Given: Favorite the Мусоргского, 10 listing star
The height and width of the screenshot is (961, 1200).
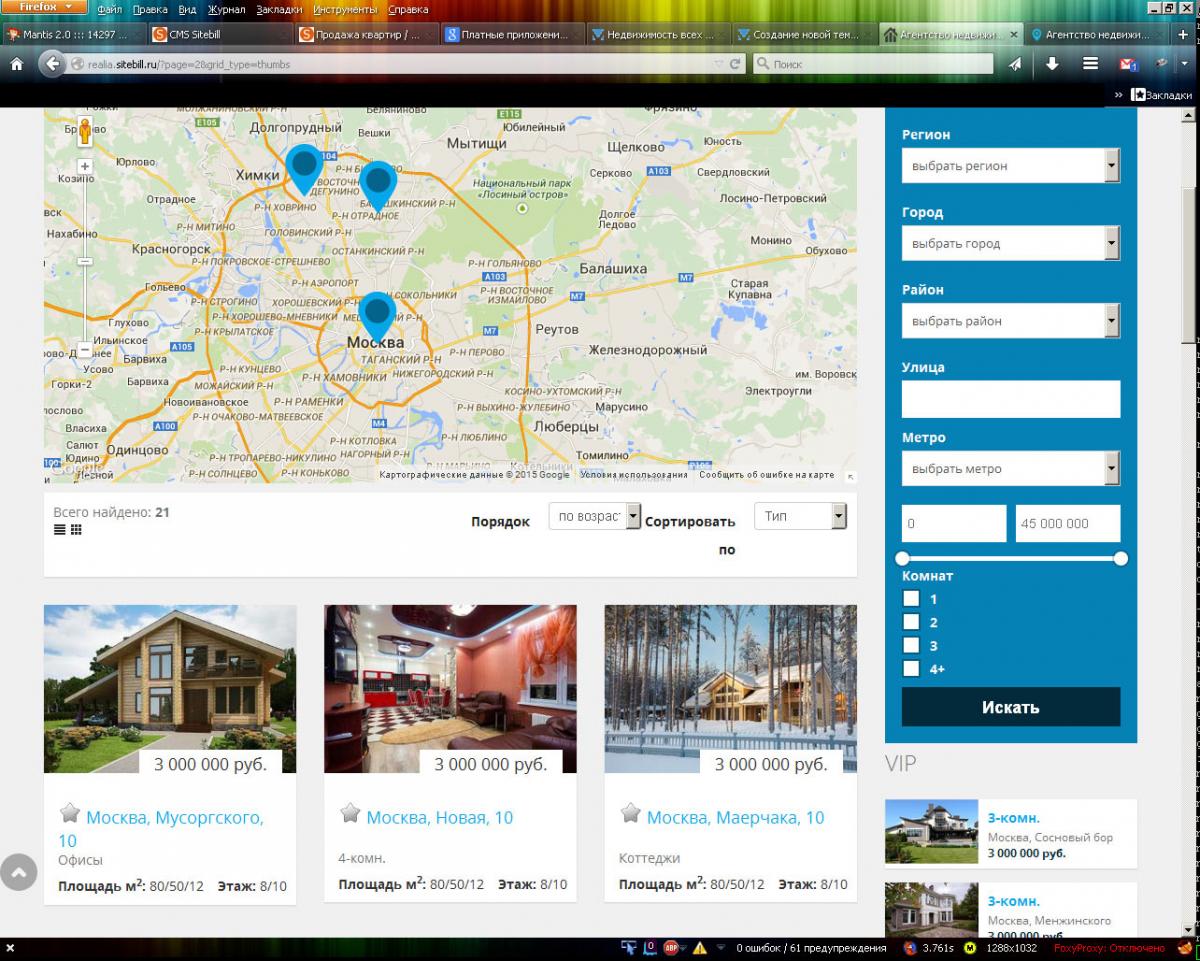Looking at the screenshot, I should (x=69, y=813).
